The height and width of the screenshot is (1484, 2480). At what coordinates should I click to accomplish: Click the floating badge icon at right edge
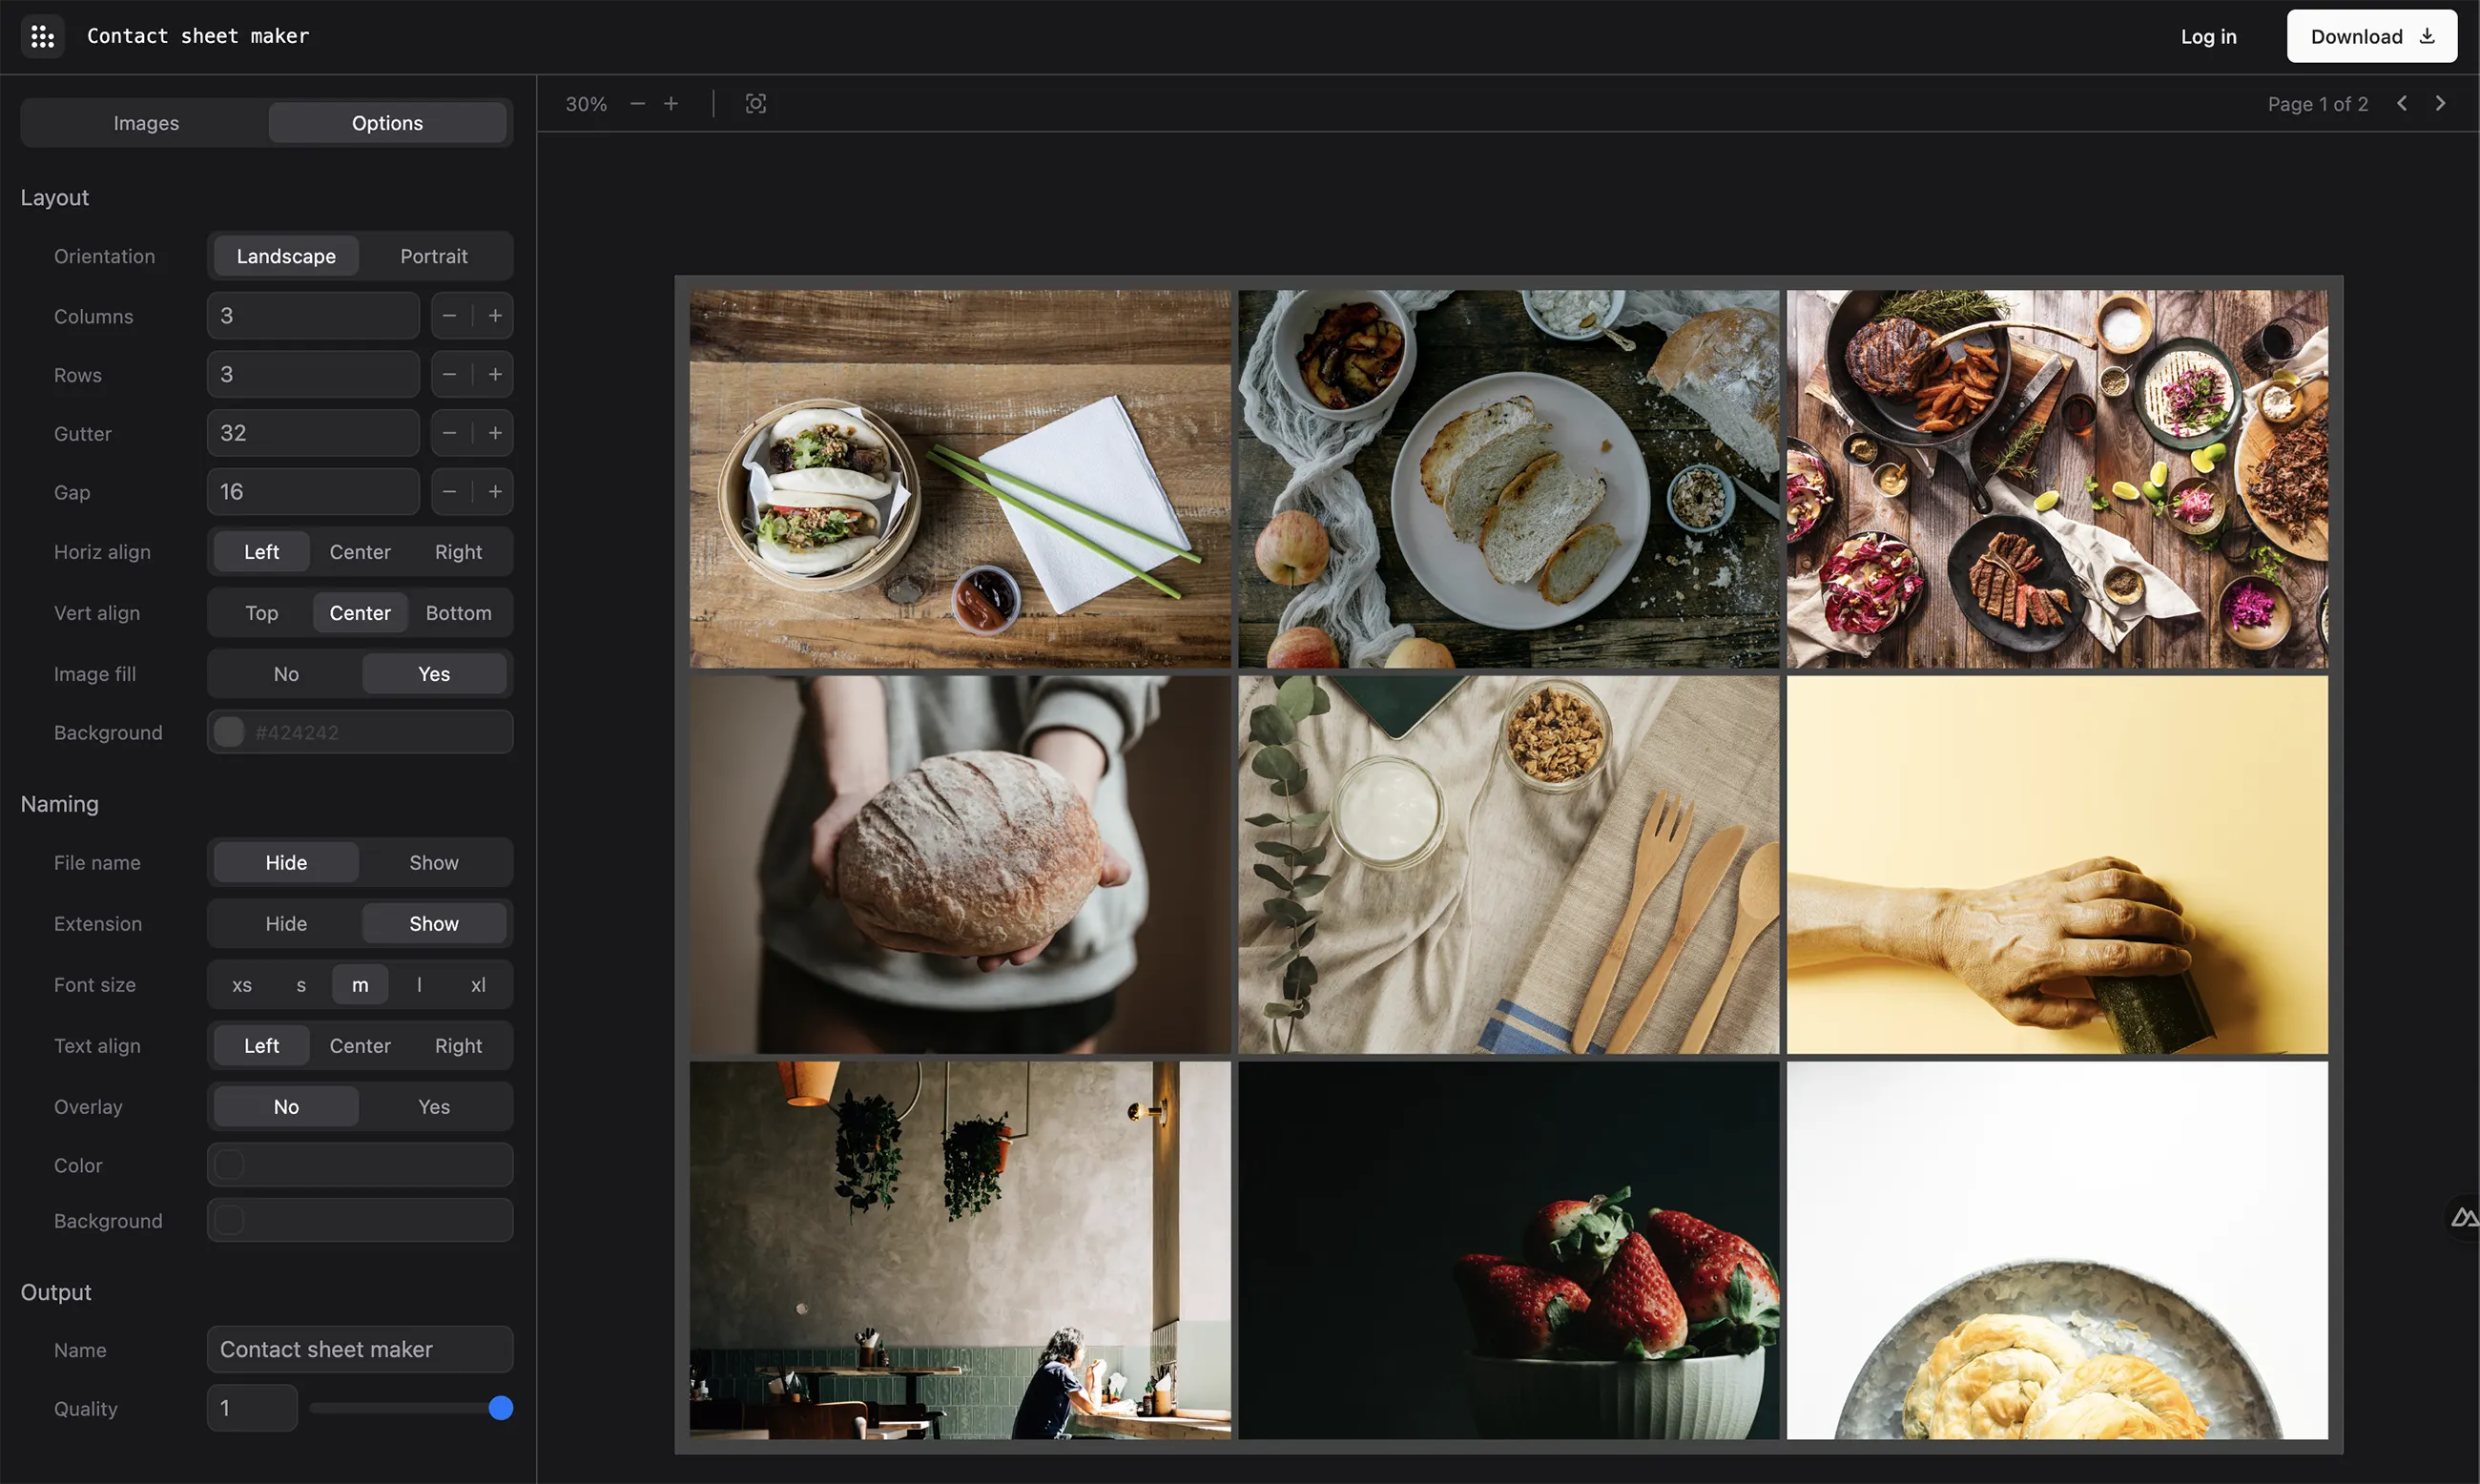pyautogui.click(x=2464, y=1217)
